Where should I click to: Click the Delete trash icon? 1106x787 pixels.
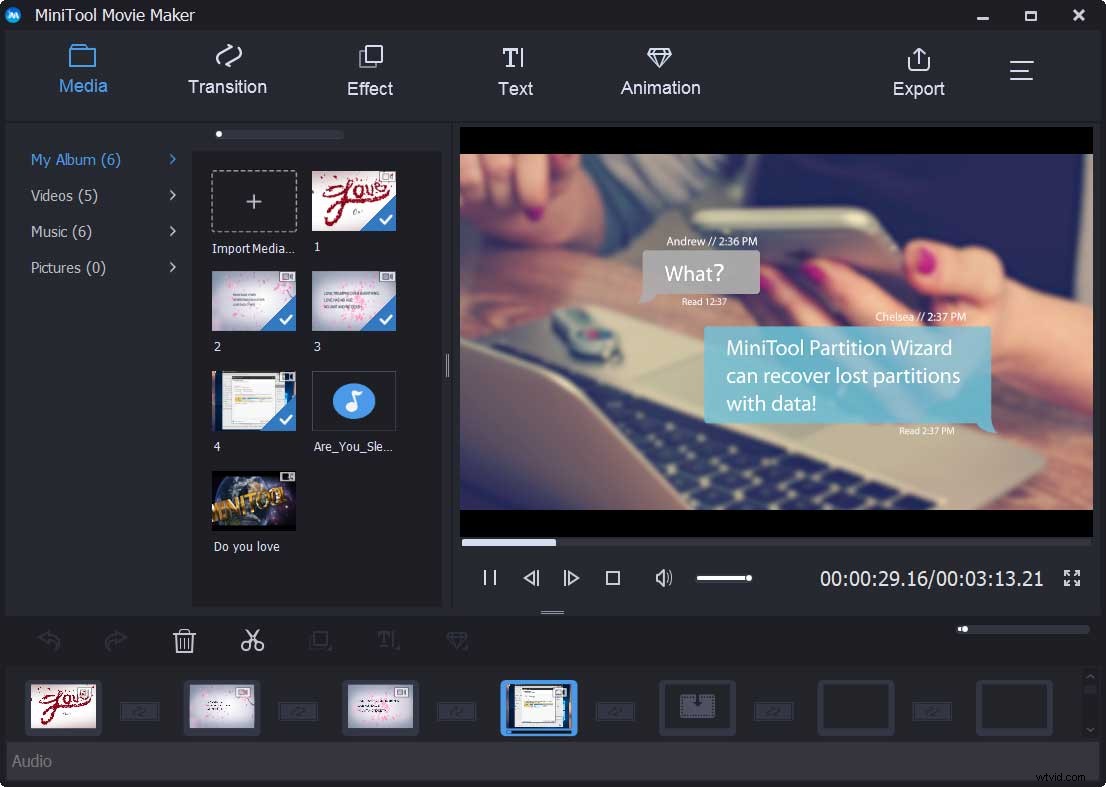184,641
